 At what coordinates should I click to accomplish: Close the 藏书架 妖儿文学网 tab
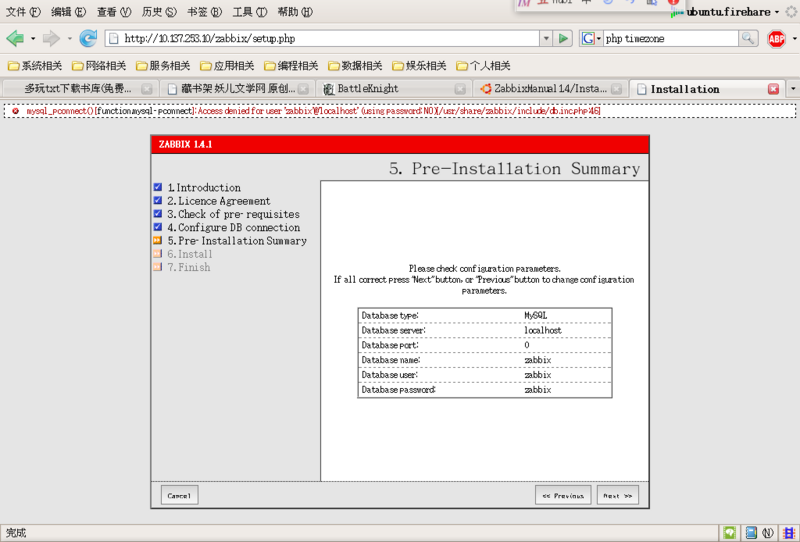tap(303, 89)
